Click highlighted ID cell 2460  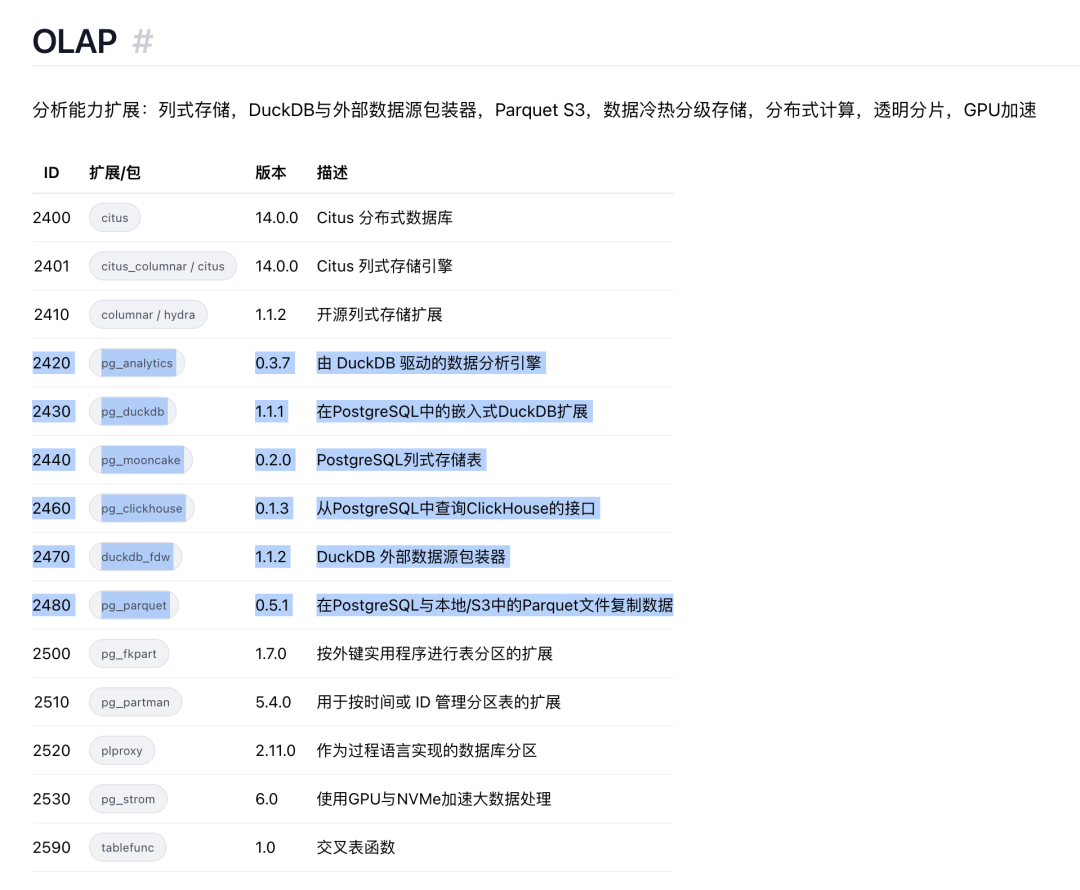click(x=52, y=508)
